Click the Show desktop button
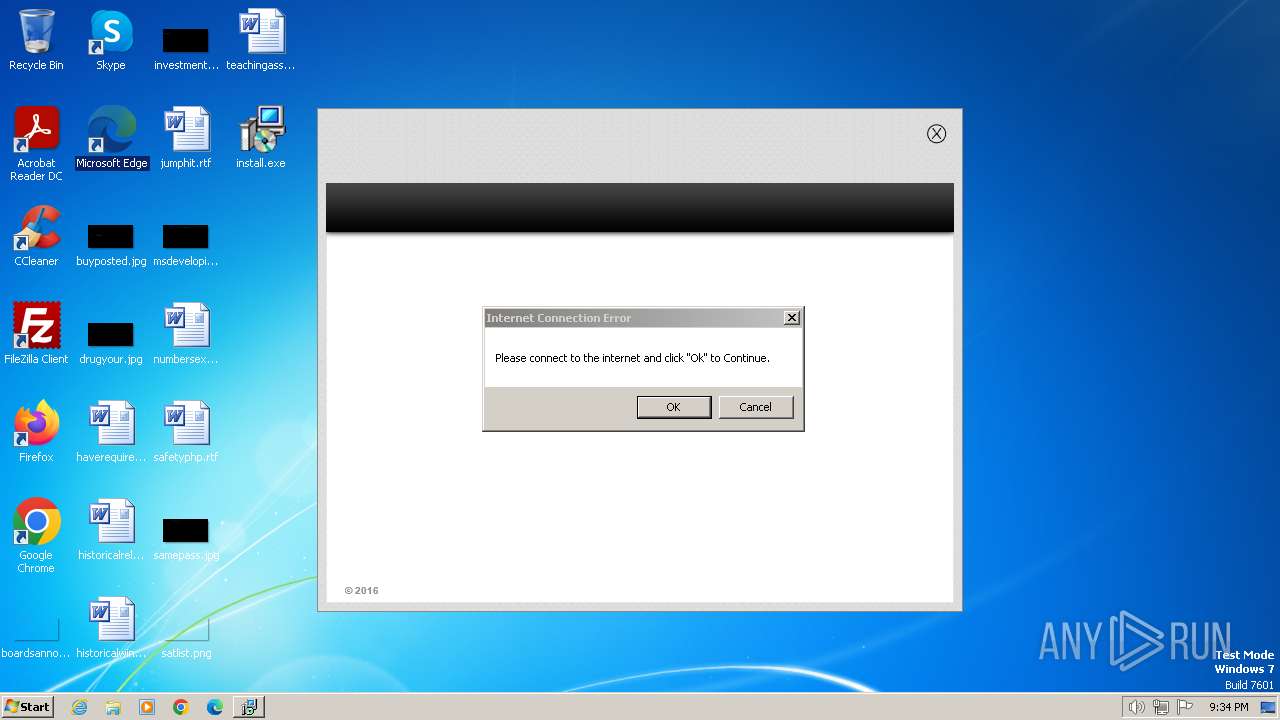The width and height of the screenshot is (1280, 720). [1268, 707]
